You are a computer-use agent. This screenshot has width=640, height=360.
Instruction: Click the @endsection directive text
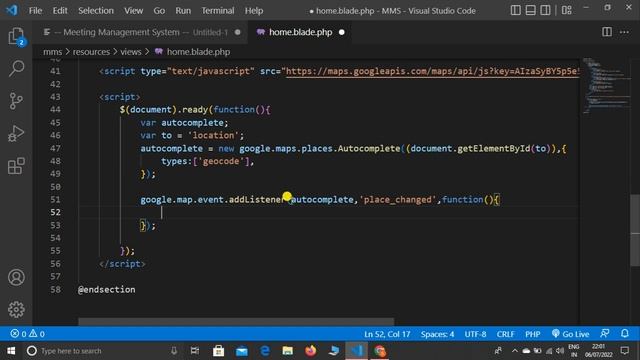(107, 289)
